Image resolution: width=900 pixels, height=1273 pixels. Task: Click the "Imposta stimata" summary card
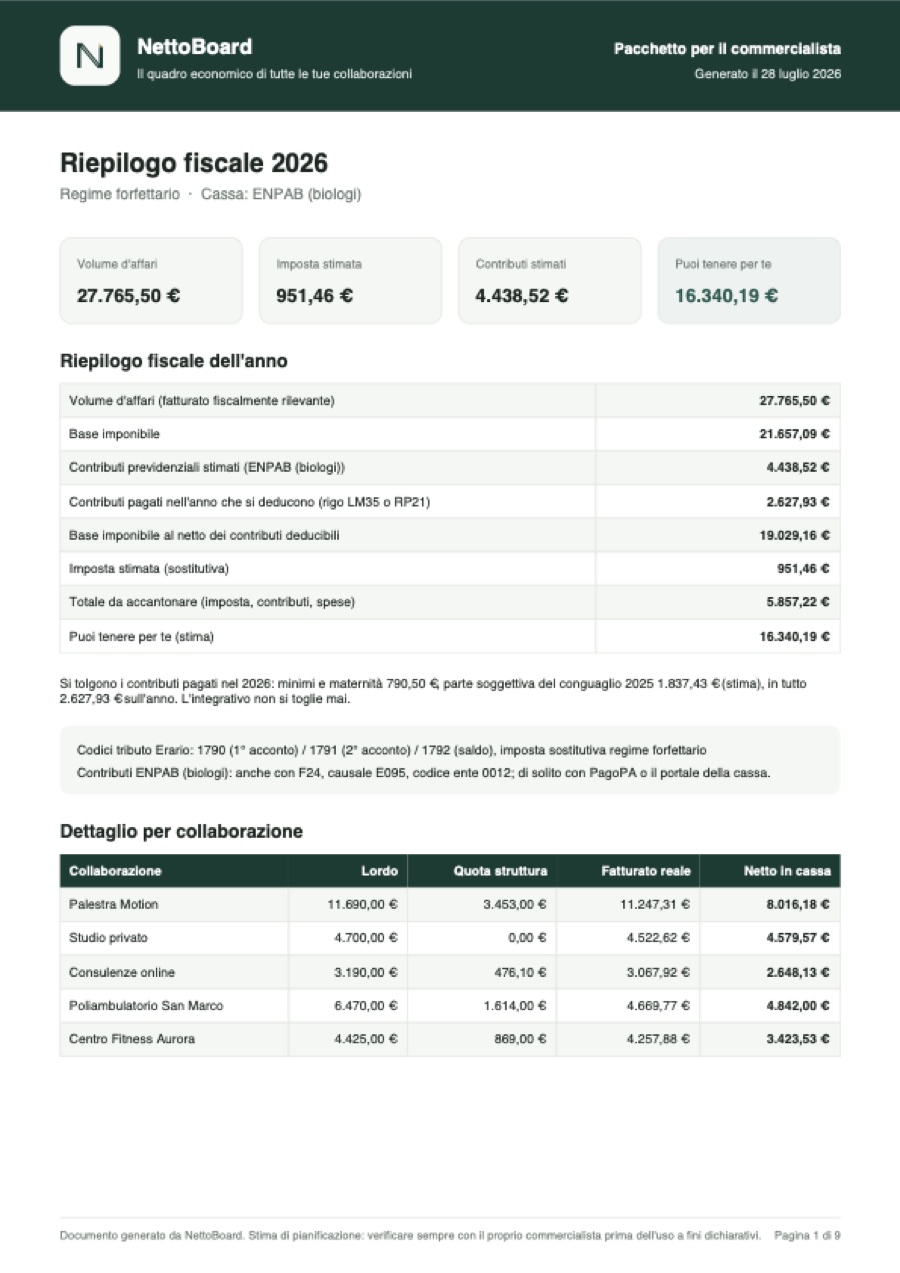(350, 280)
